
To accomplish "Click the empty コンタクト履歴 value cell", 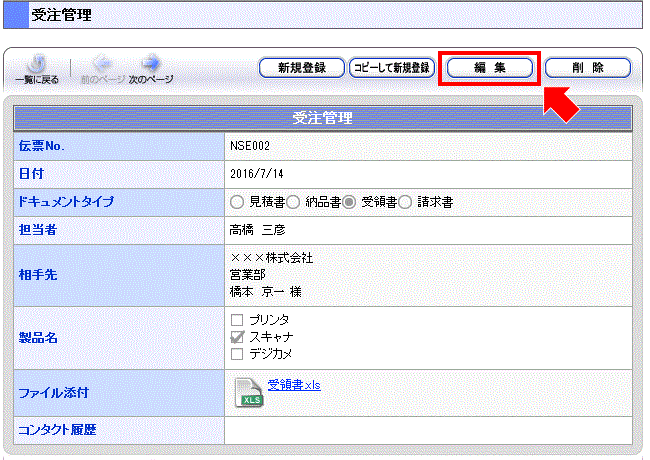I will pyautogui.click(x=428, y=431).
